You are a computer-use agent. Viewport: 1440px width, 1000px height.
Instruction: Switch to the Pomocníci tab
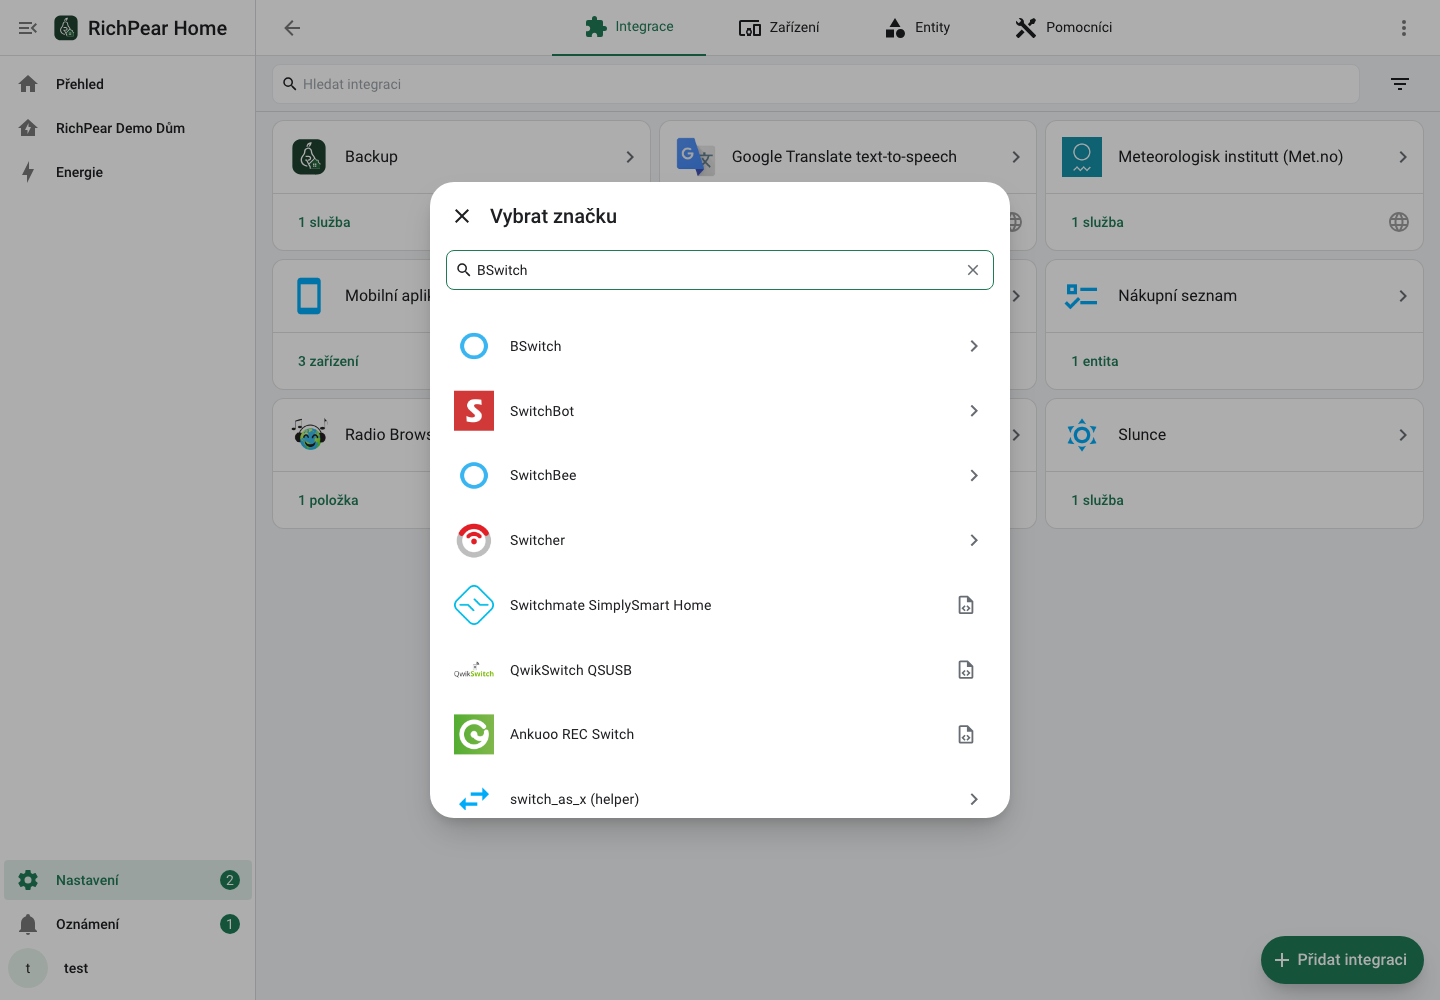pos(1063,27)
